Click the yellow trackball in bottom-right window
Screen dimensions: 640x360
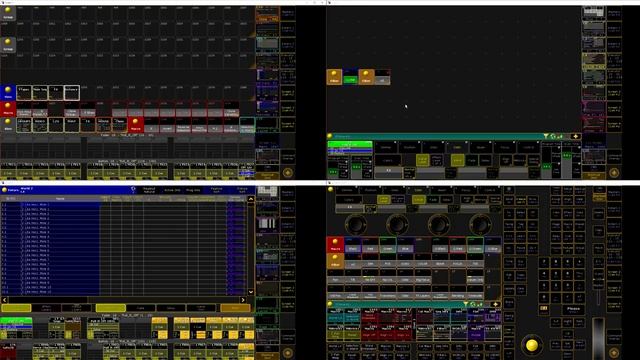tap(531, 345)
